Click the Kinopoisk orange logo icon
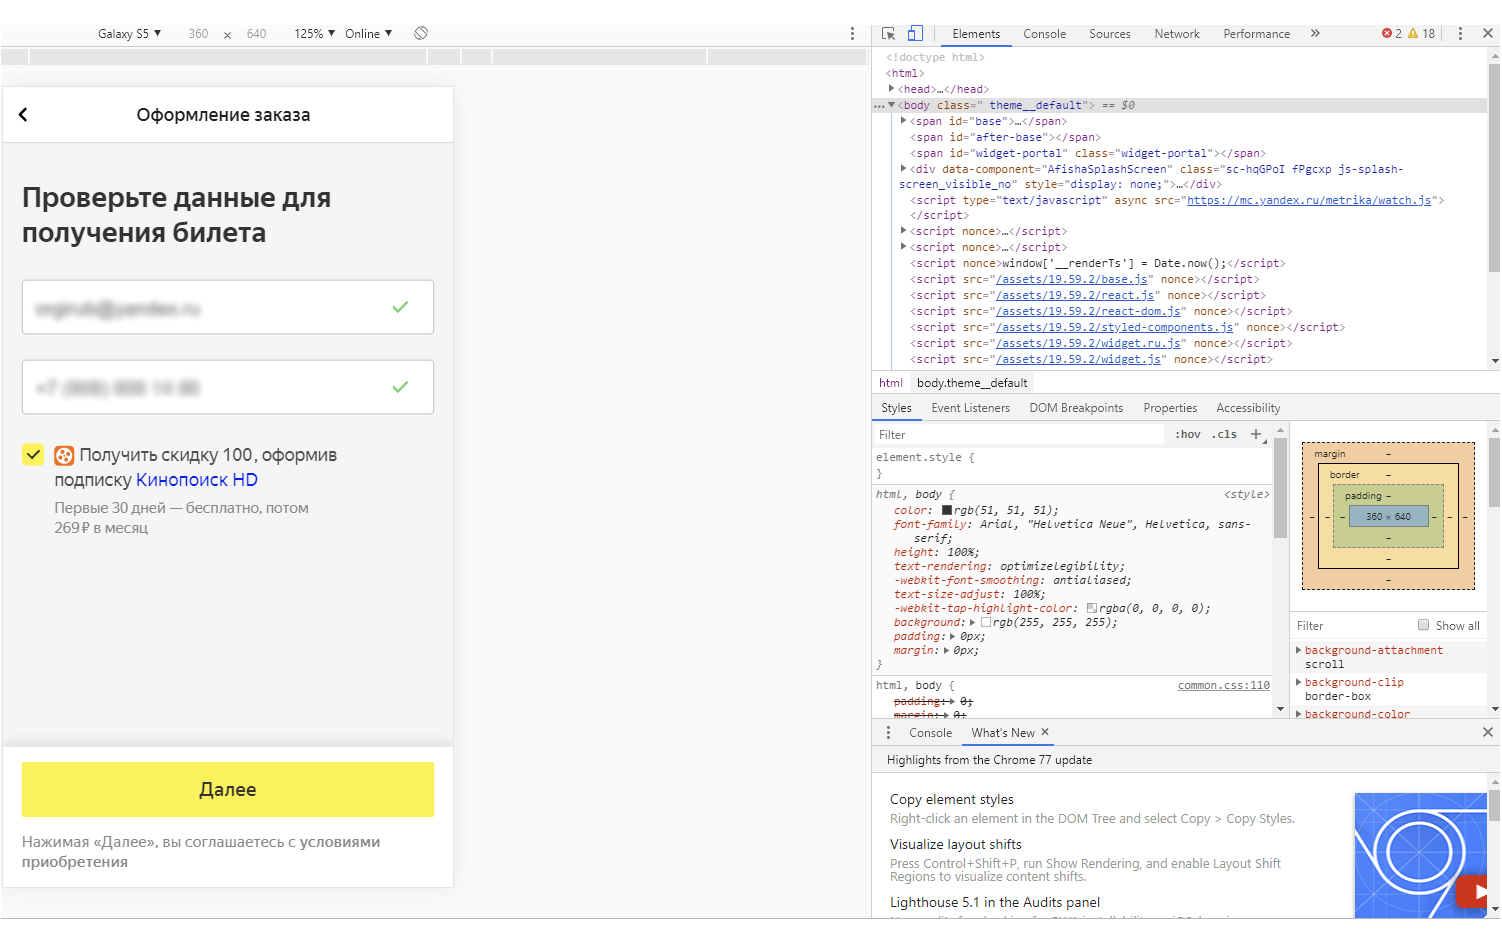Viewport: 1502px width, 947px height. pos(64,456)
